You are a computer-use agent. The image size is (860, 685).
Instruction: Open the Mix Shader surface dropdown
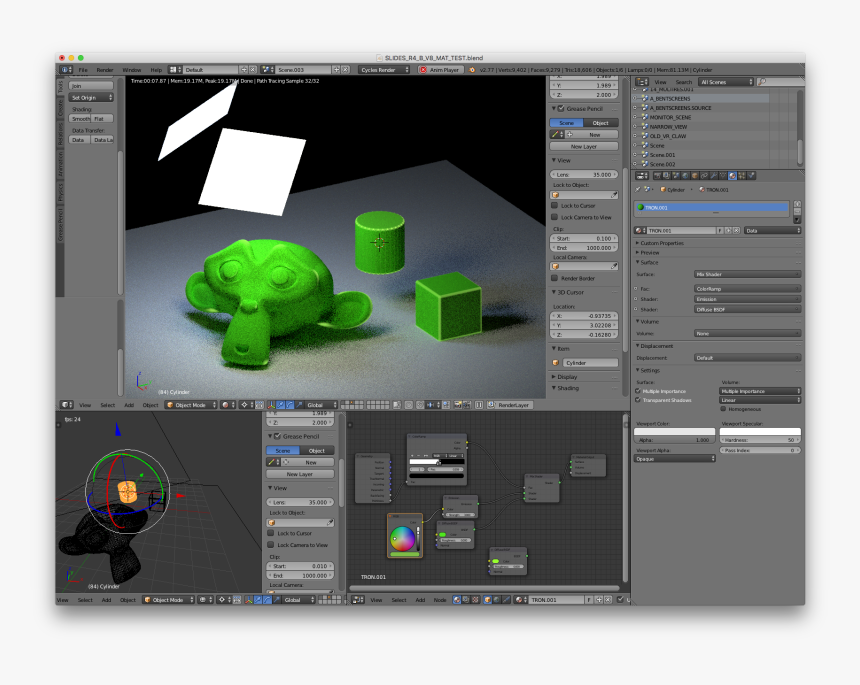click(745, 273)
